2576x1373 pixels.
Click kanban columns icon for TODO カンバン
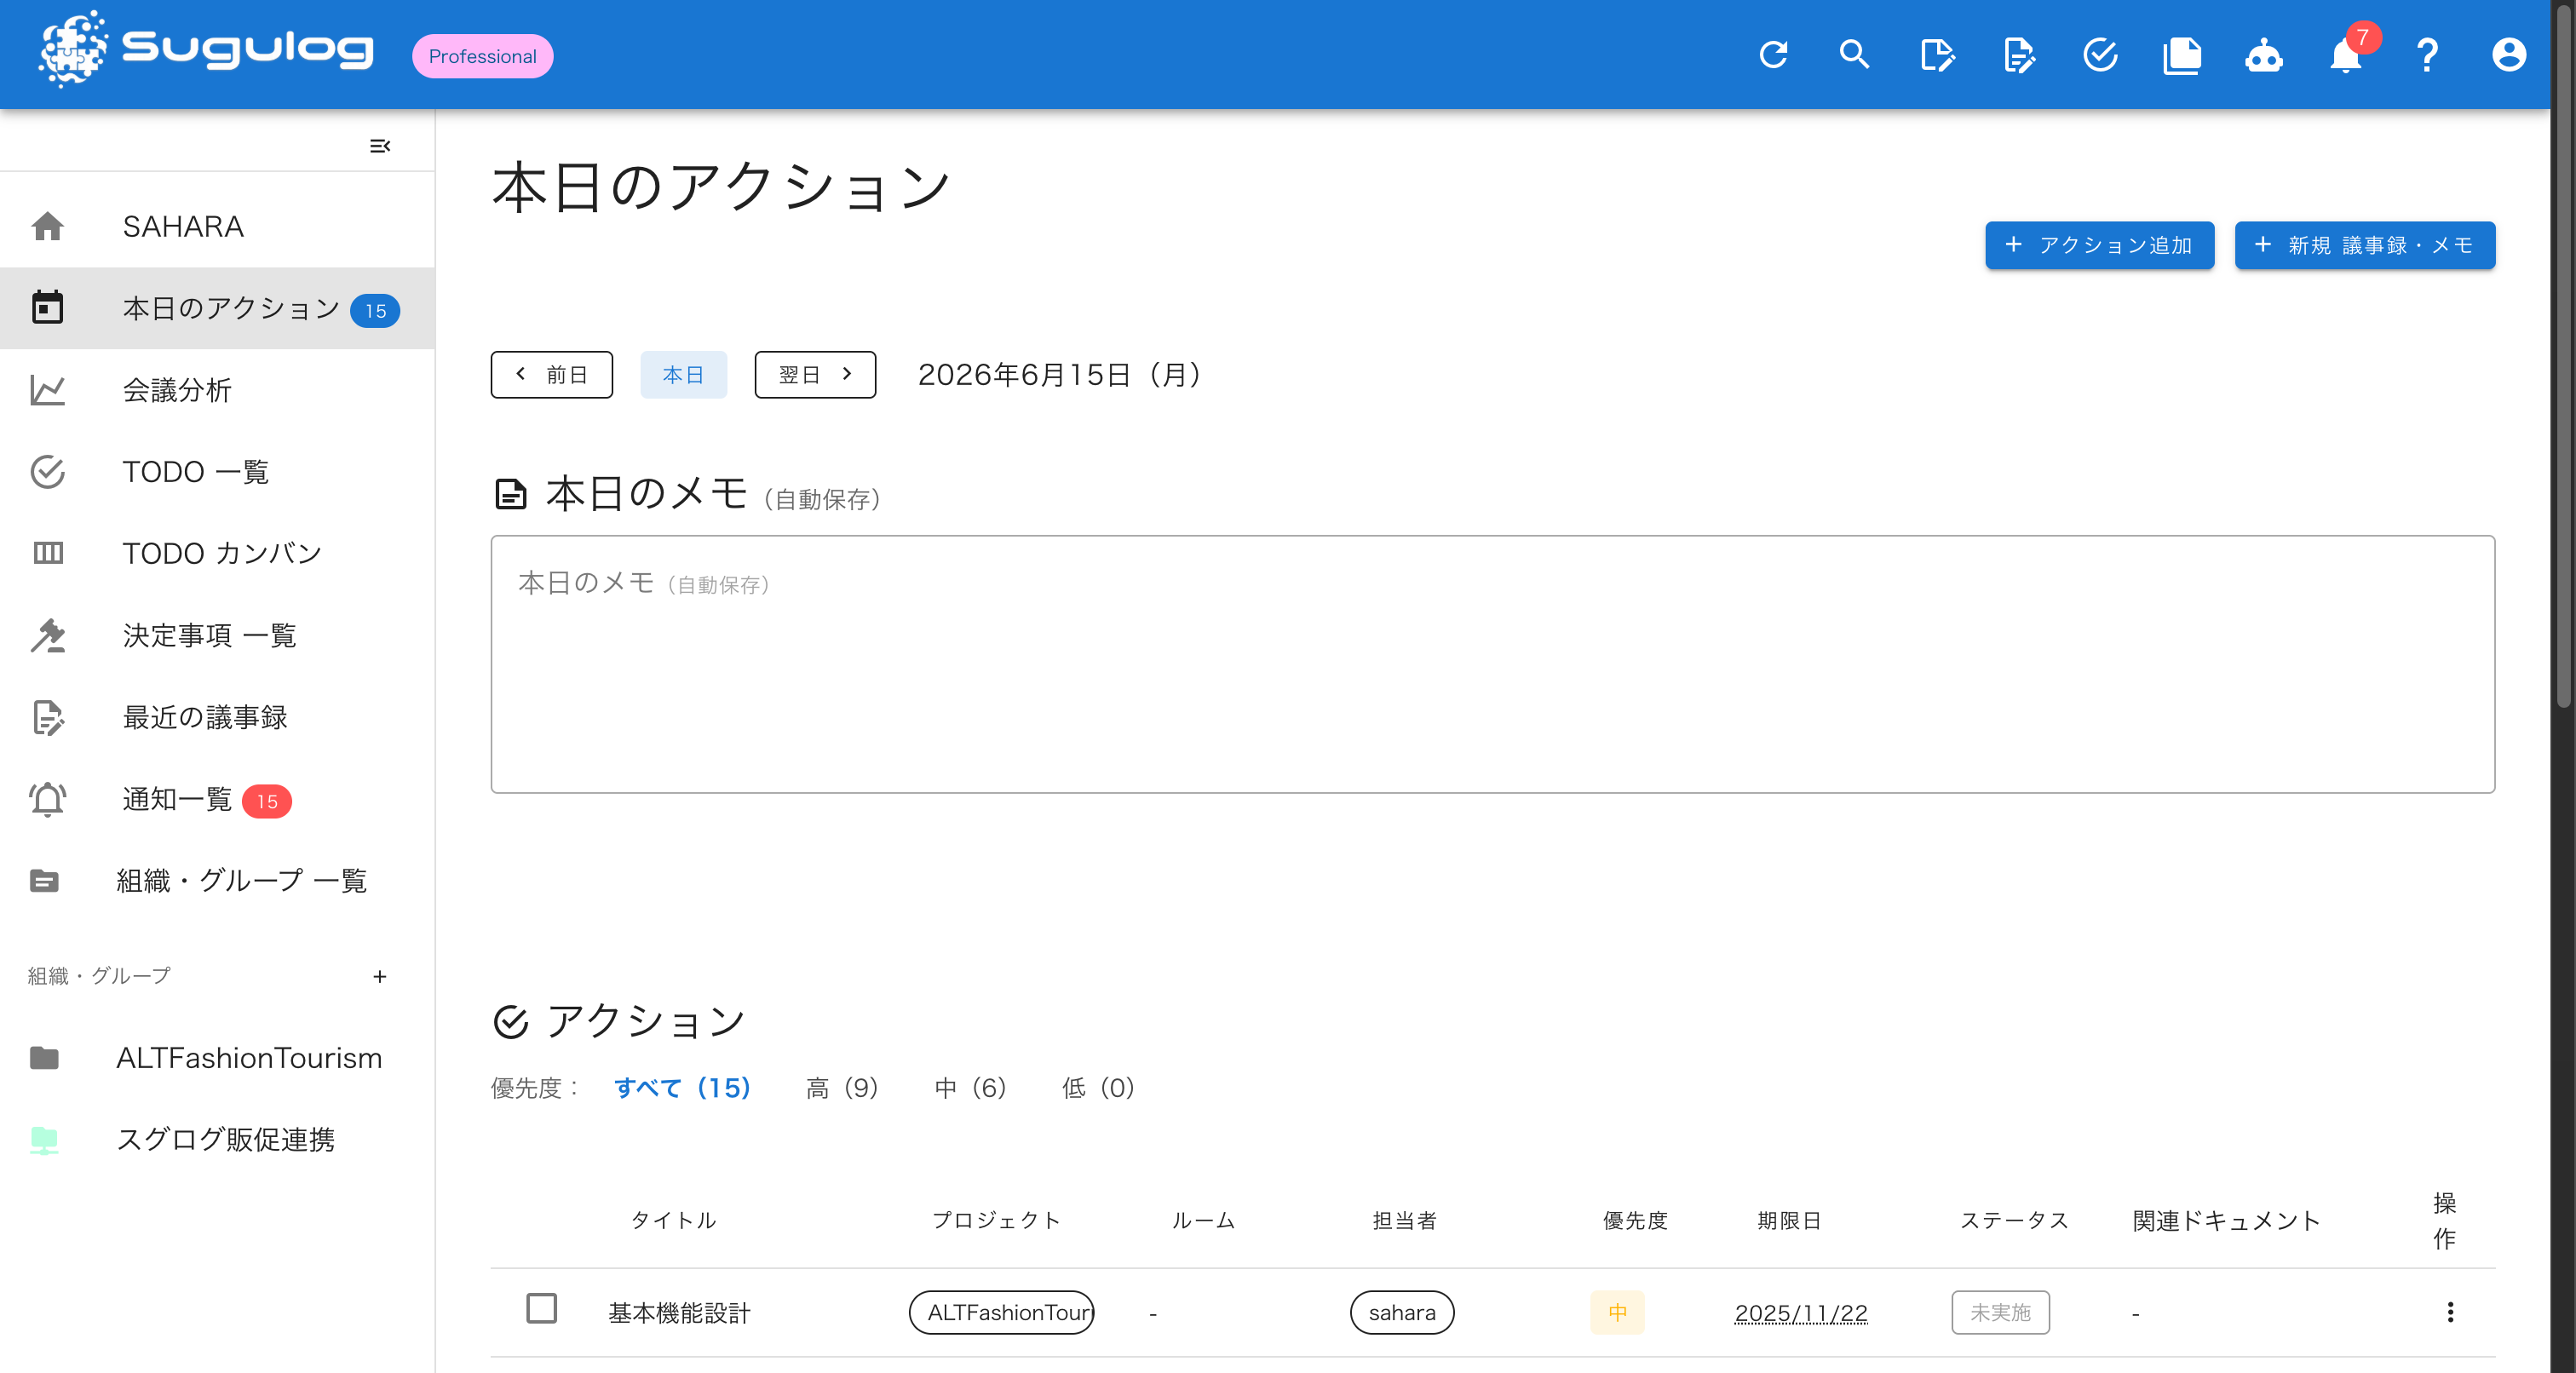click(x=47, y=553)
